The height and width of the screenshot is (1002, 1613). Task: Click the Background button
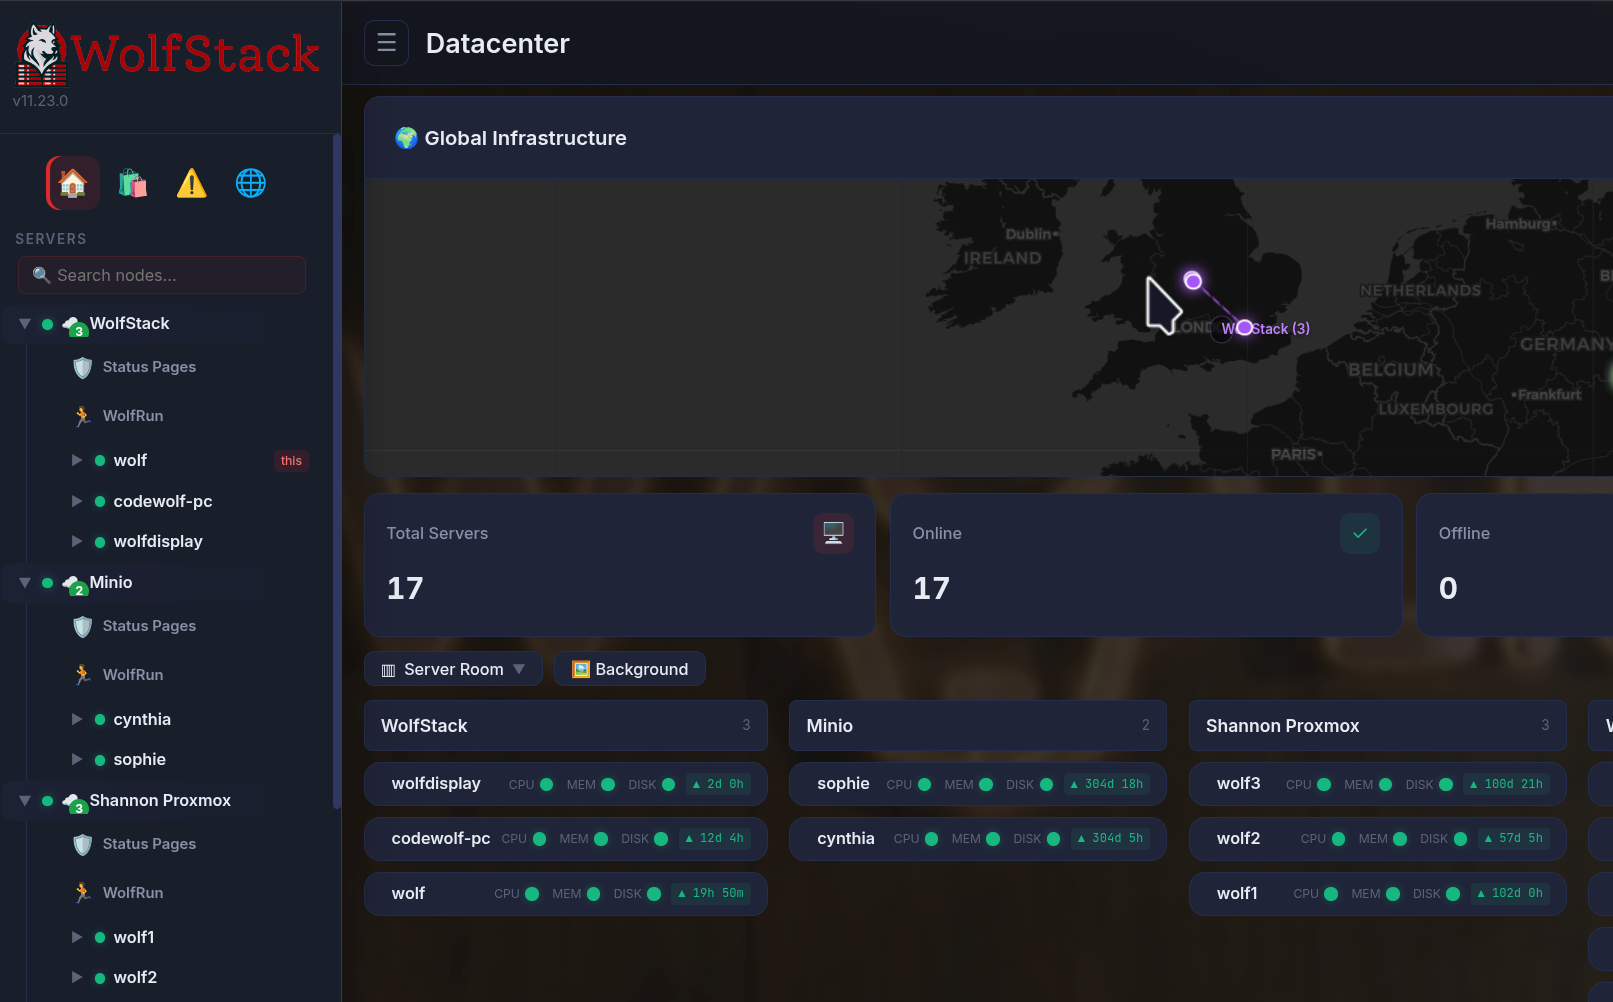629,668
